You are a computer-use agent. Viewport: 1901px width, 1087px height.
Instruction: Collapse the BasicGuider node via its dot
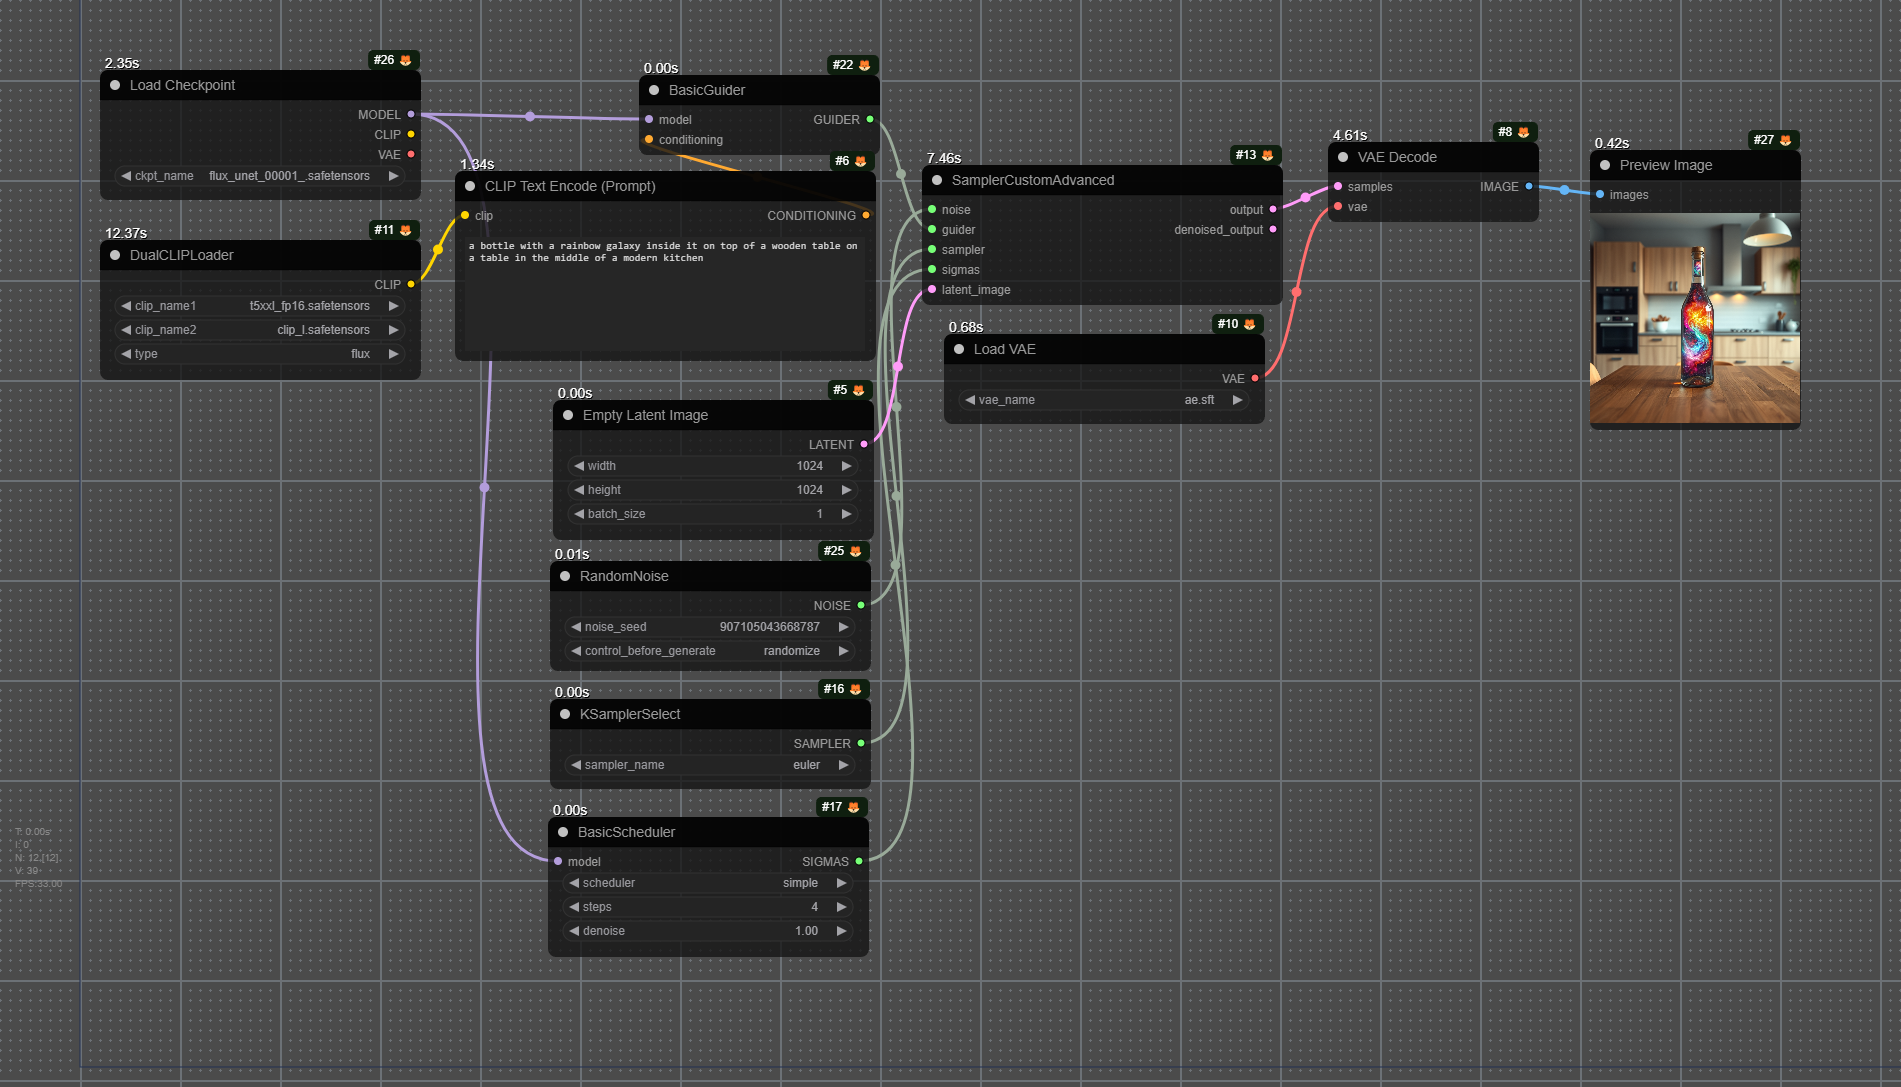[x=654, y=91]
